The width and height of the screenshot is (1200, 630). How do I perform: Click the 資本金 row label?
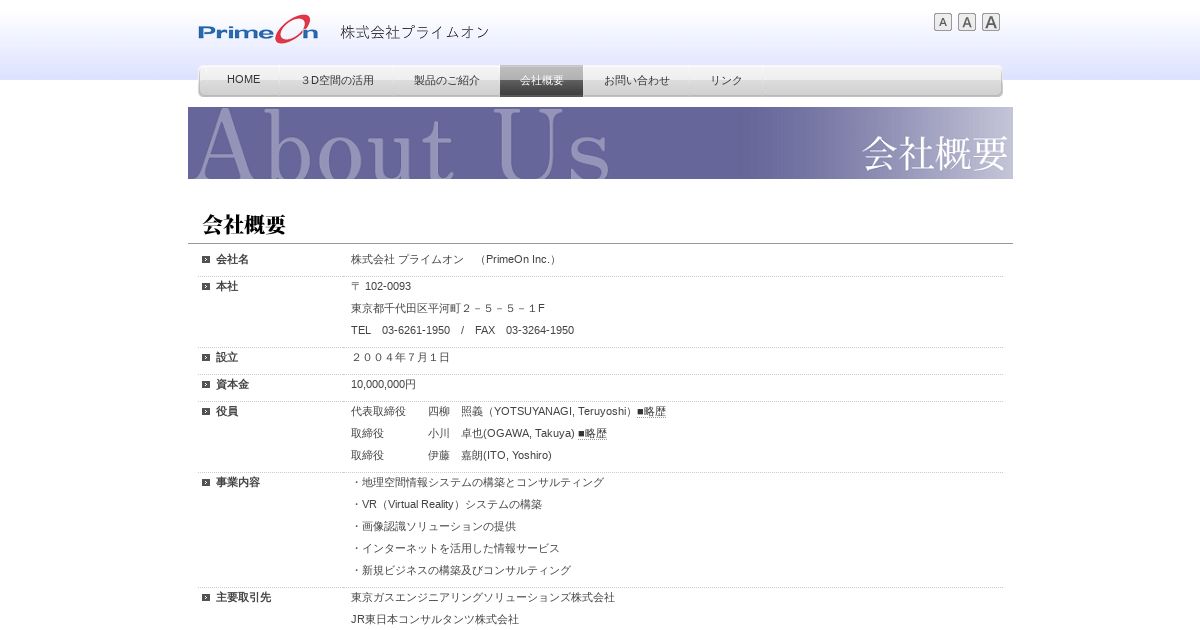pyautogui.click(x=232, y=384)
